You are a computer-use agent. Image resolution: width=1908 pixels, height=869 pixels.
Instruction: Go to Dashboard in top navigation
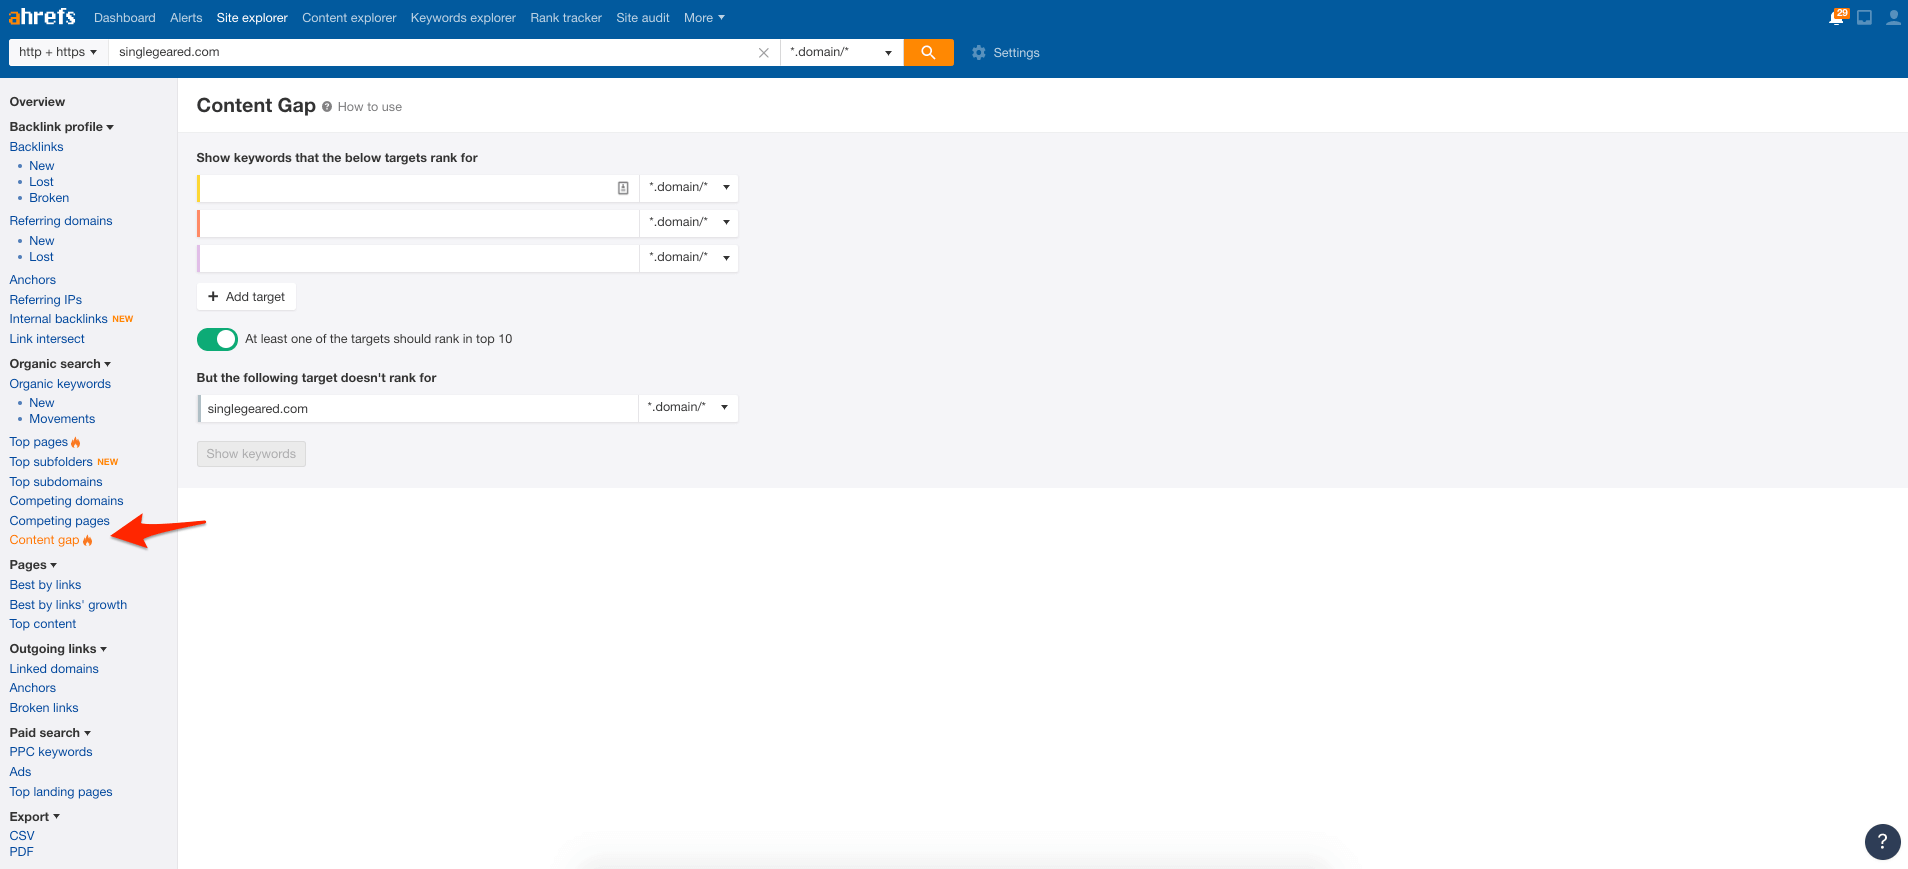[x=125, y=18]
